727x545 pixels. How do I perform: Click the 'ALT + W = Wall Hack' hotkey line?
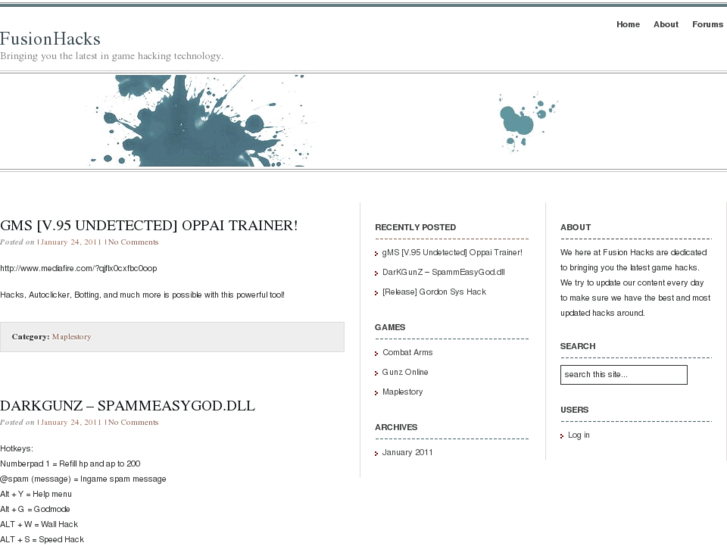coord(39,525)
